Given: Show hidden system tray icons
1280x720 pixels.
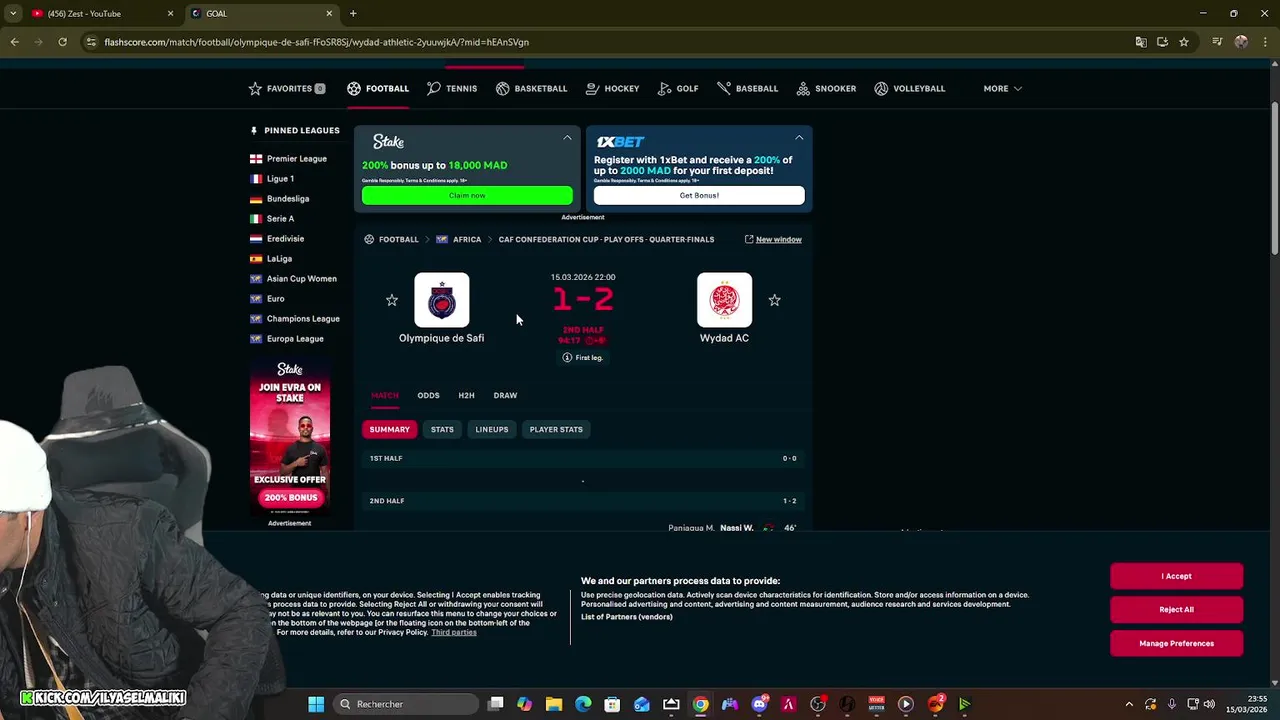Looking at the screenshot, I should (x=1129, y=704).
